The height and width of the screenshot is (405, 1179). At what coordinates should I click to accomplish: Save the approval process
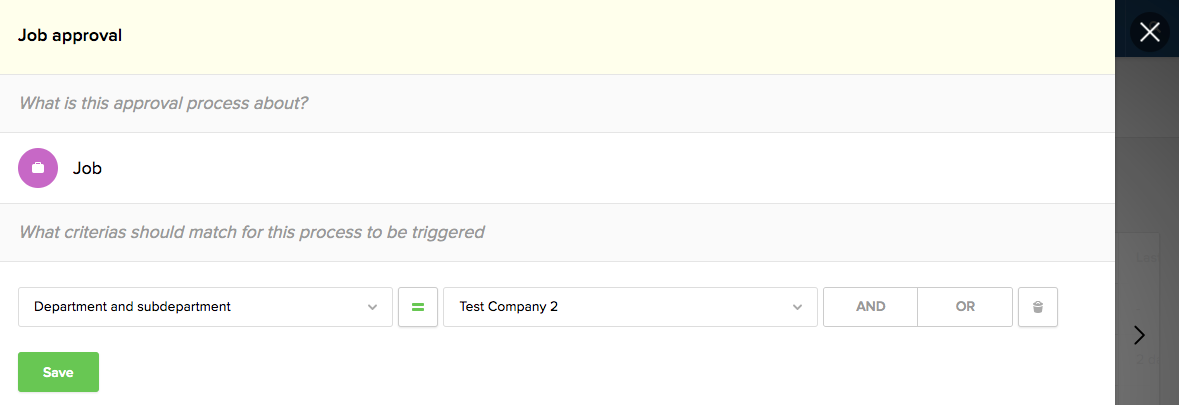click(x=58, y=372)
